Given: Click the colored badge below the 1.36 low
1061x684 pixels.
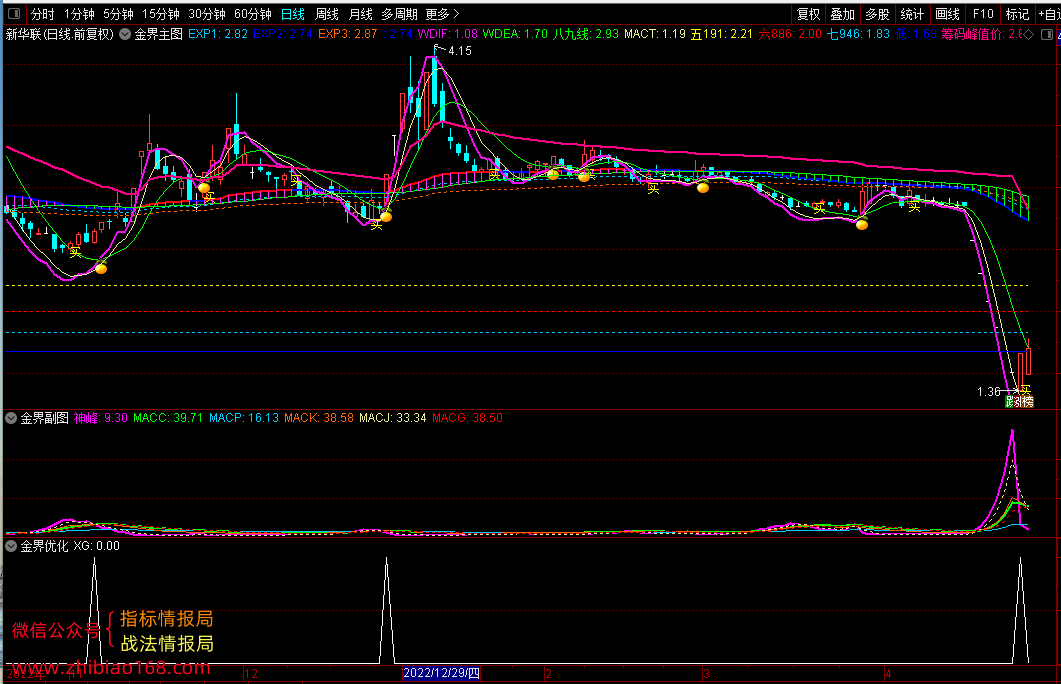Looking at the screenshot, I should pos(1019,402).
